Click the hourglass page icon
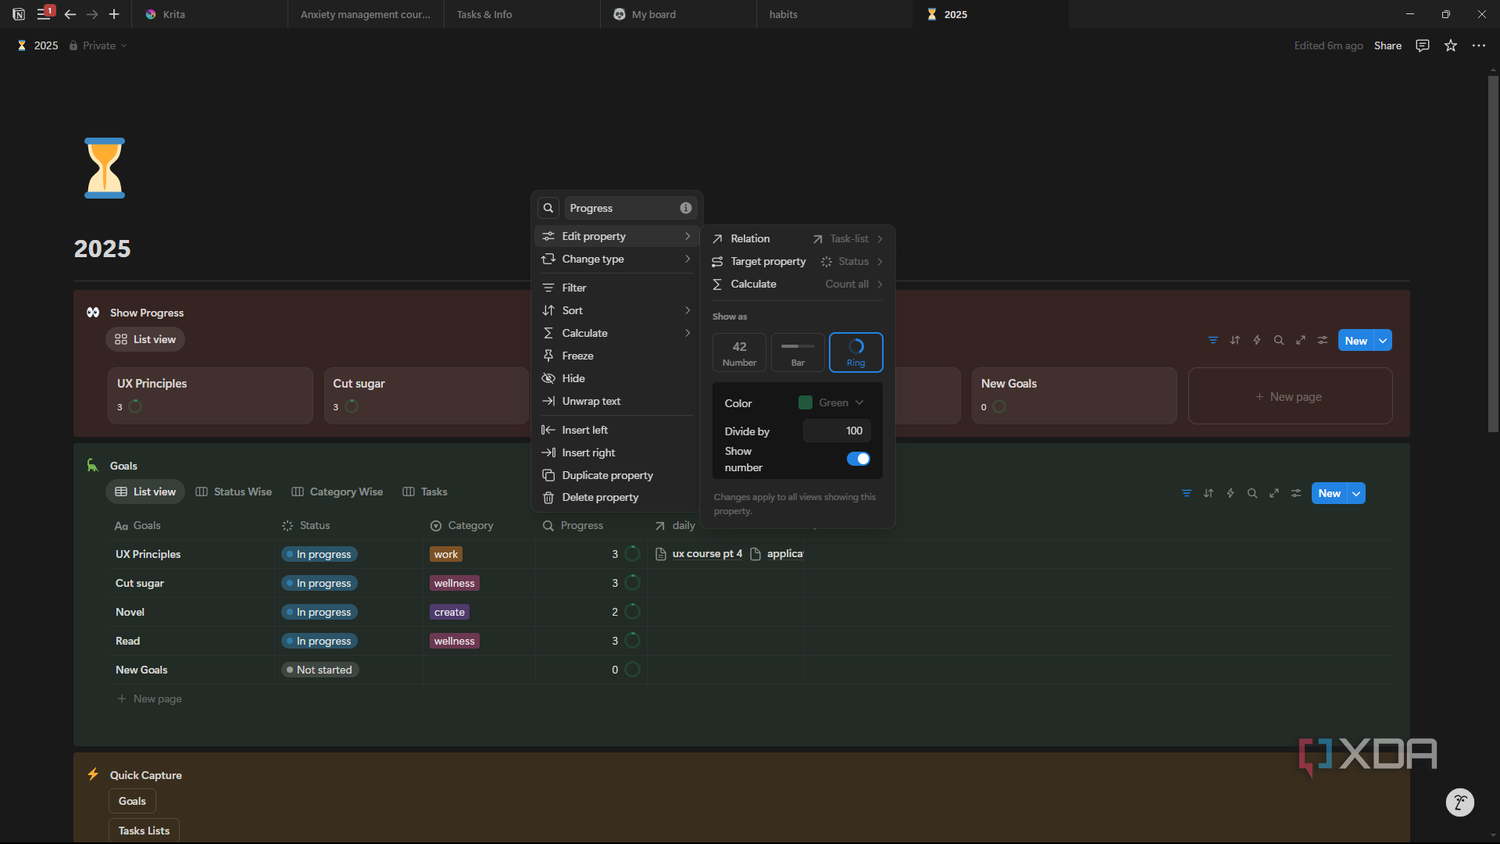The height and width of the screenshot is (844, 1500). click(104, 168)
